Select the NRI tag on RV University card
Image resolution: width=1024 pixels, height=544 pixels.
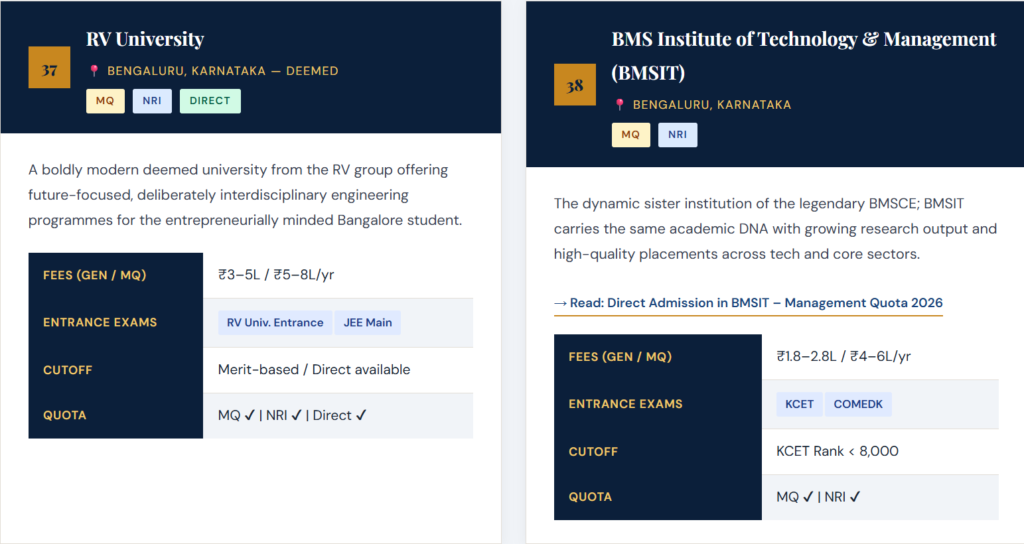[152, 101]
